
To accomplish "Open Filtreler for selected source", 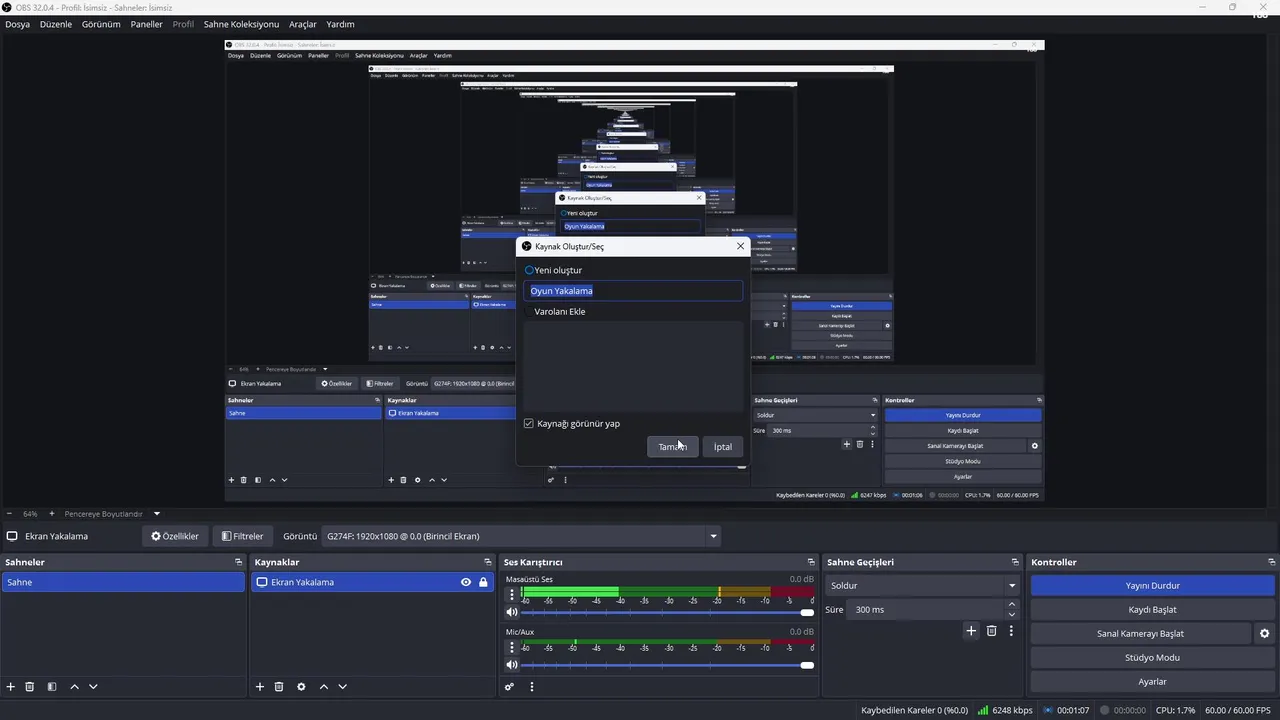I will (243, 536).
